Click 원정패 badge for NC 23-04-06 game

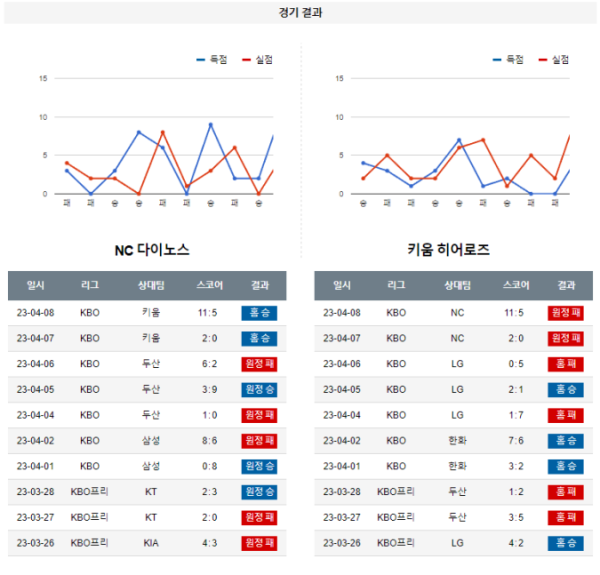[x=259, y=364]
